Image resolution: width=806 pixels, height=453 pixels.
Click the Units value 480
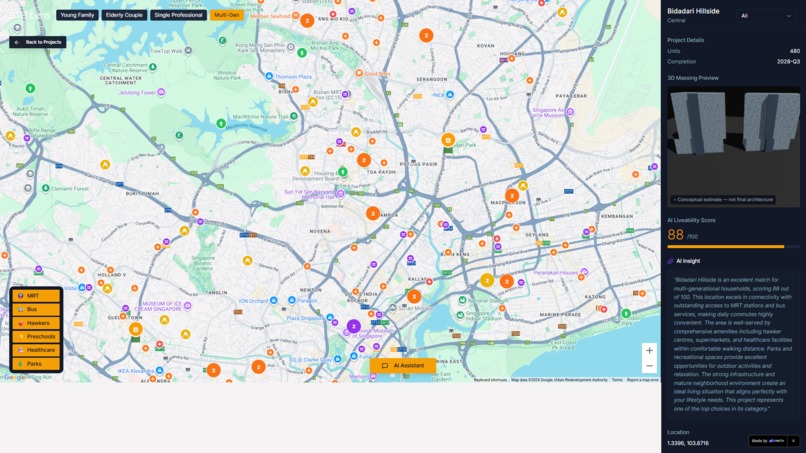coord(795,51)
